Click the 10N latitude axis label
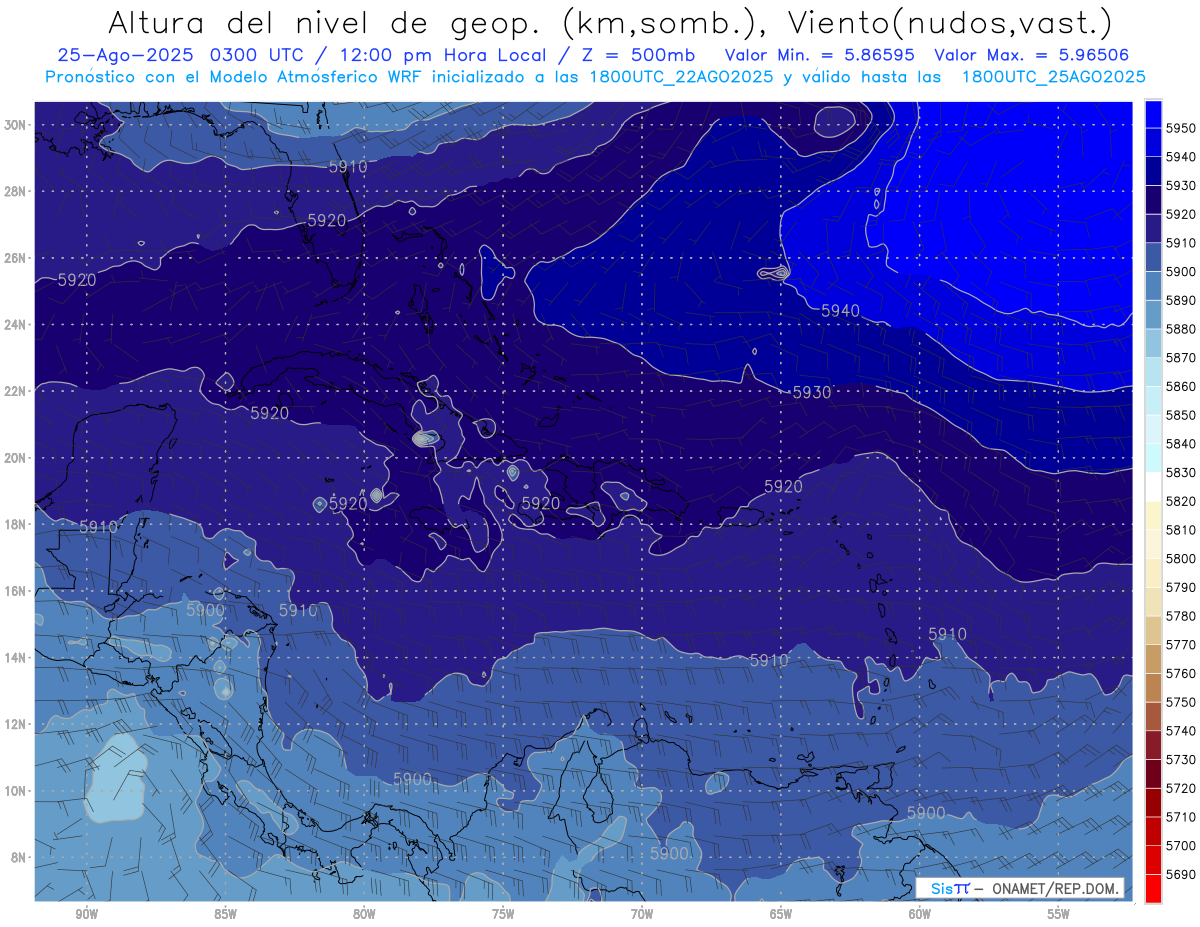The width and height of the screenshot is (1200, 927). click(x=16, y=790)
